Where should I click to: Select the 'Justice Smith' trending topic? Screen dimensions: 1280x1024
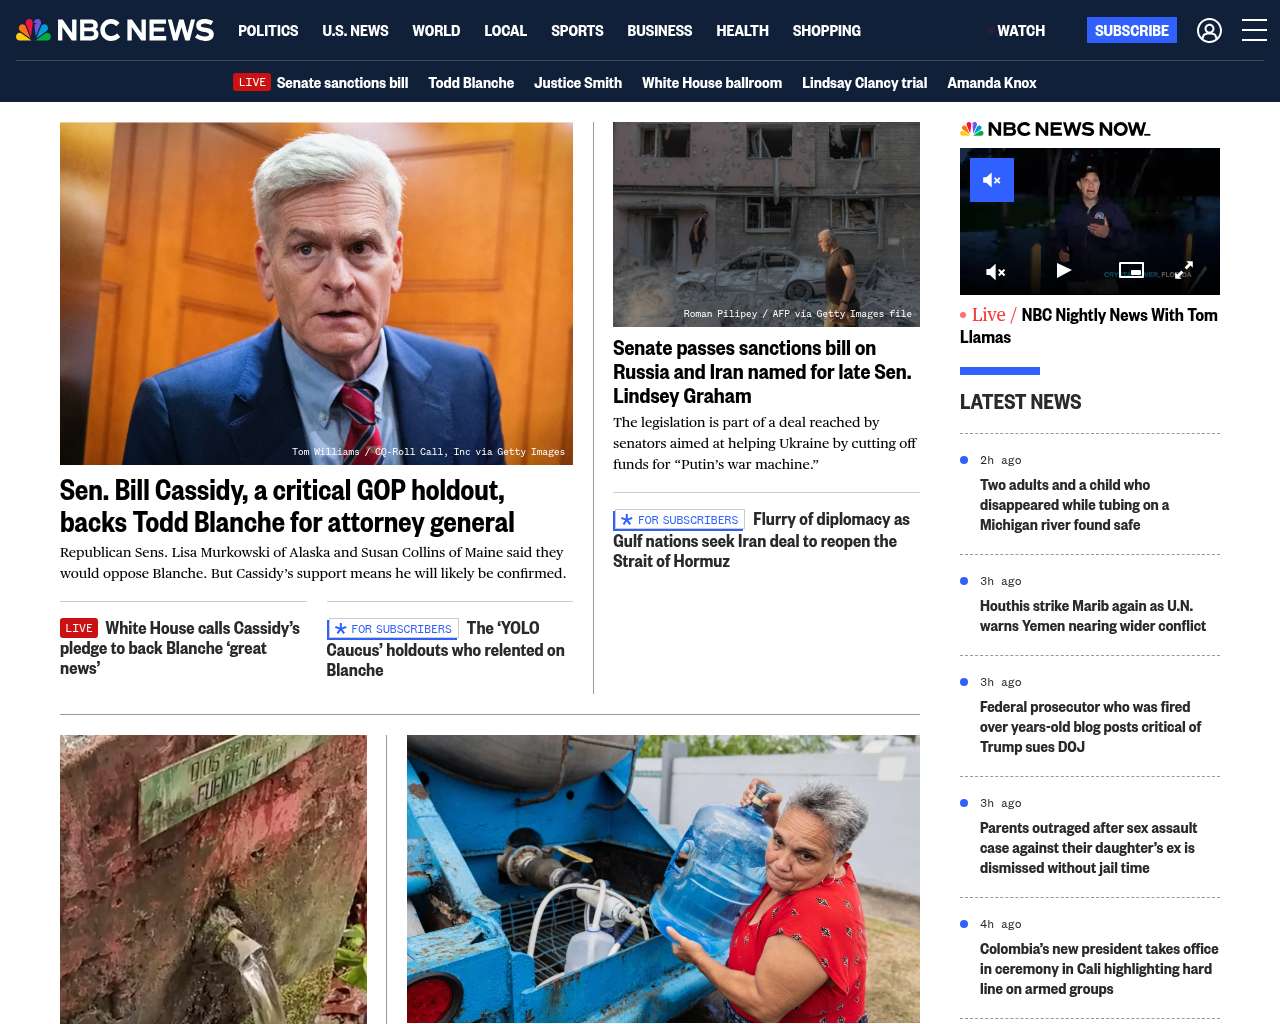pos(578,83)
